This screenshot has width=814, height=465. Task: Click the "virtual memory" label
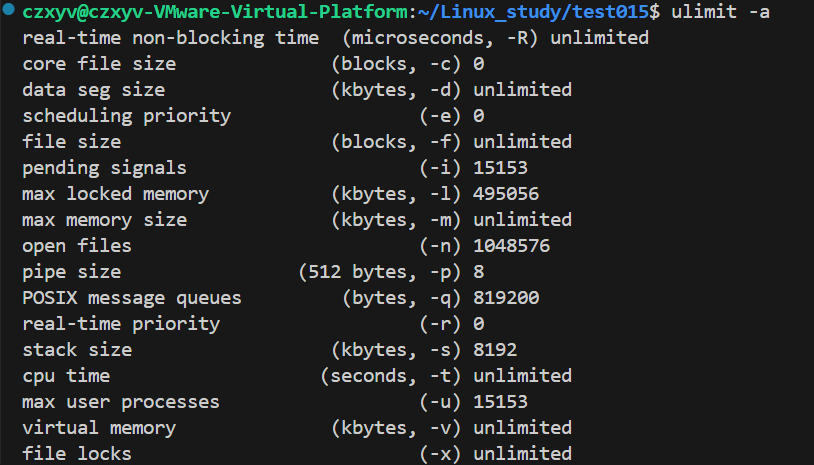pyautogui.click(x=99, y=428)
